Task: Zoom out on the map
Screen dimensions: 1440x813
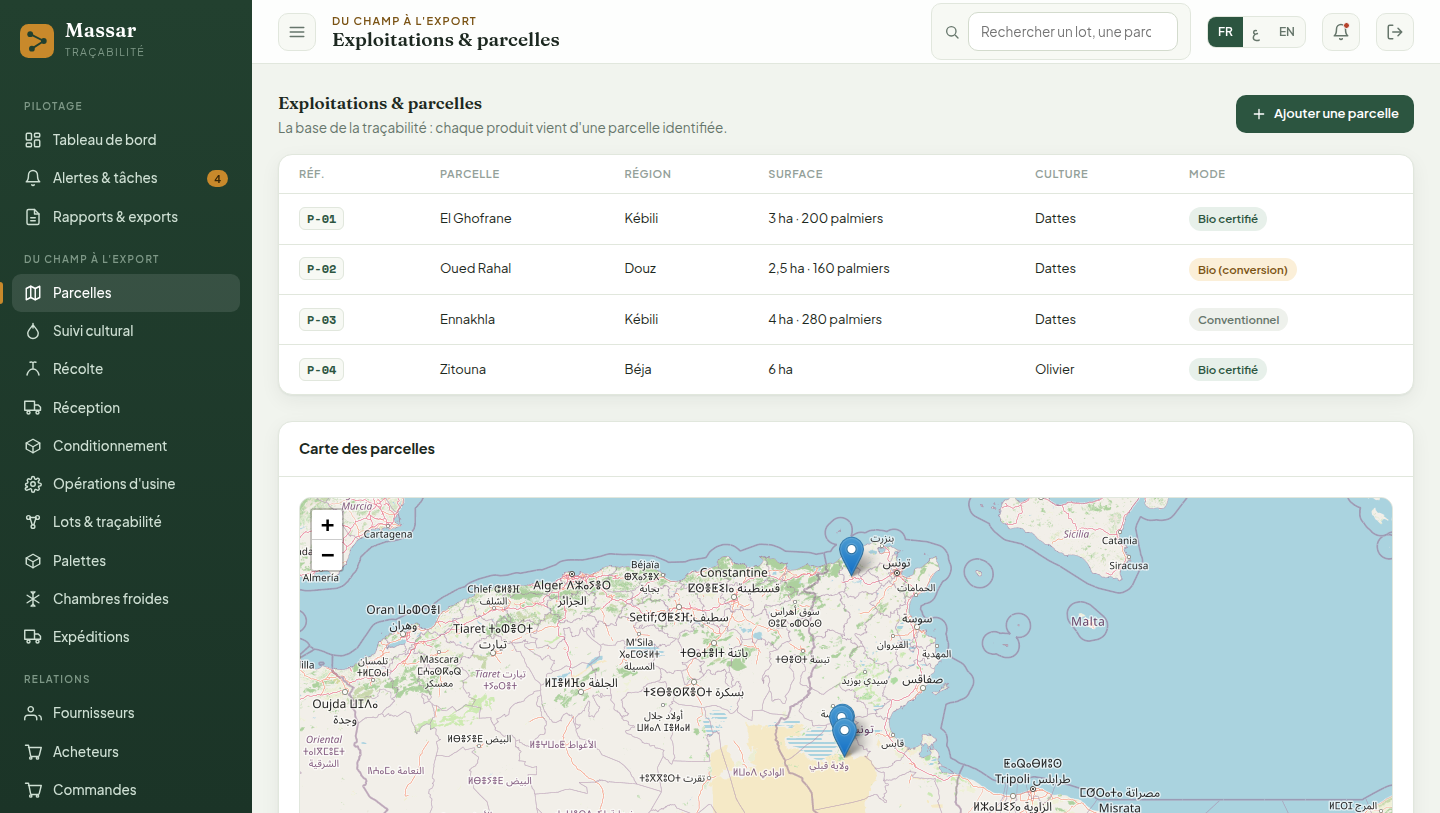Action: point(327,555)
